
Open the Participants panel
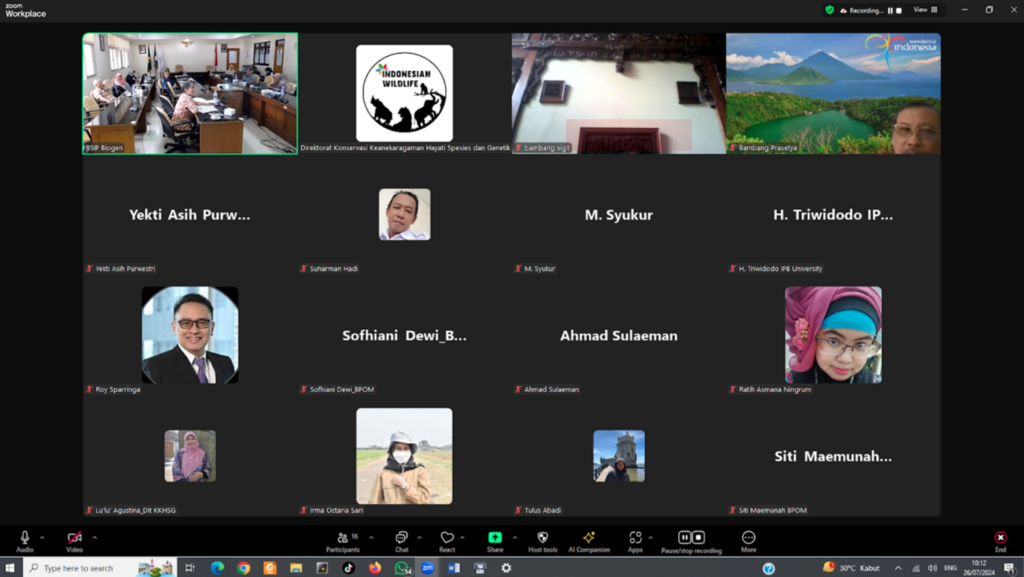point(342,540)
